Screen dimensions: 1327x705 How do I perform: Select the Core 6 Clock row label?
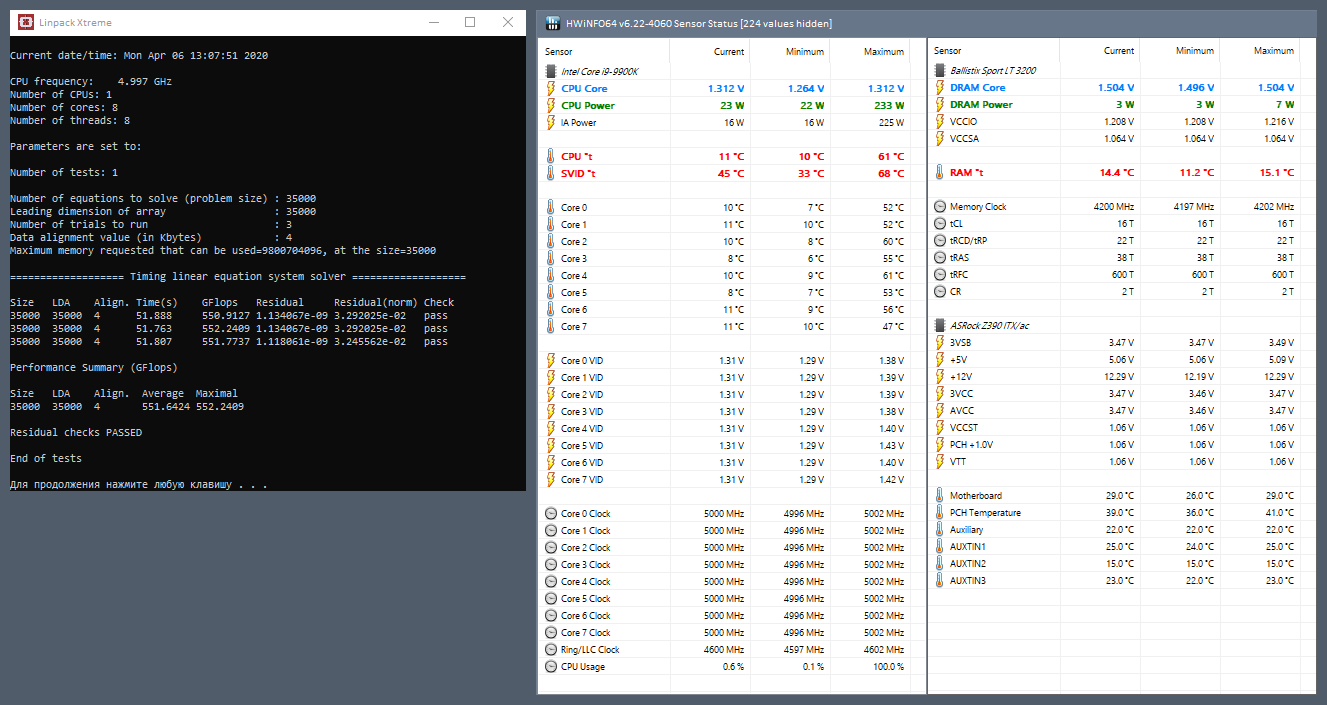pyautogui.click(x=586, y=615)
